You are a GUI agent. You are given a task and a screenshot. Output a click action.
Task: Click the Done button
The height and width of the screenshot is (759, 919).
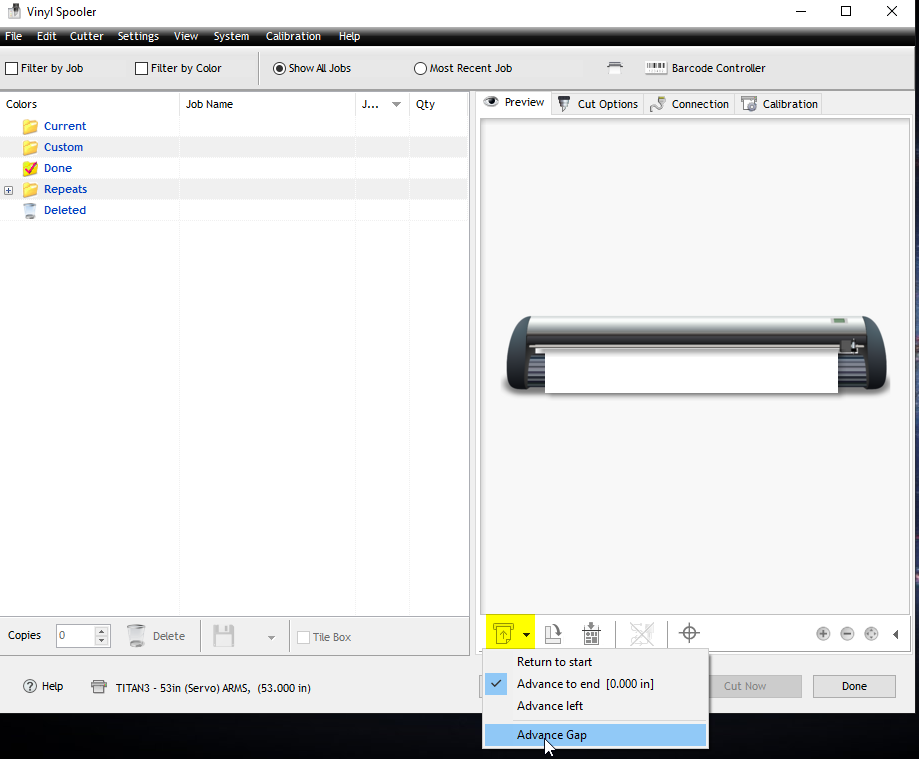[x=854, y=686]
